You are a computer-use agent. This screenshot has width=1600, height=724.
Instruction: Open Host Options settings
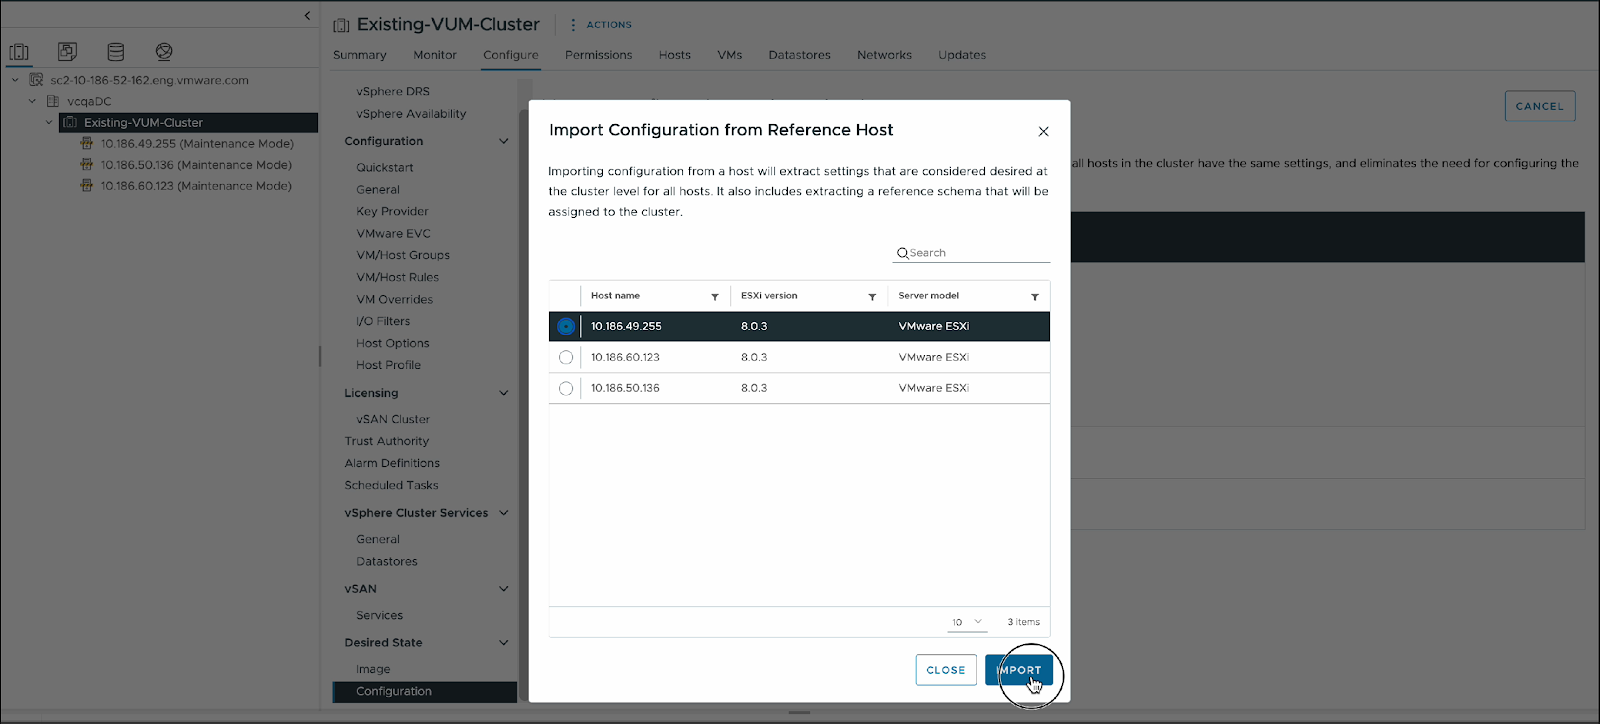393,344
